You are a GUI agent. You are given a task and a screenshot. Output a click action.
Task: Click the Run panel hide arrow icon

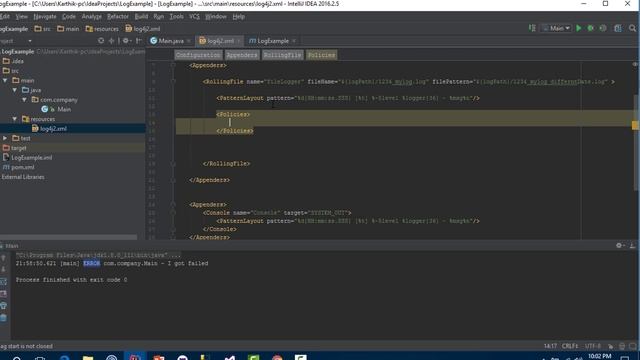[632, 245]
